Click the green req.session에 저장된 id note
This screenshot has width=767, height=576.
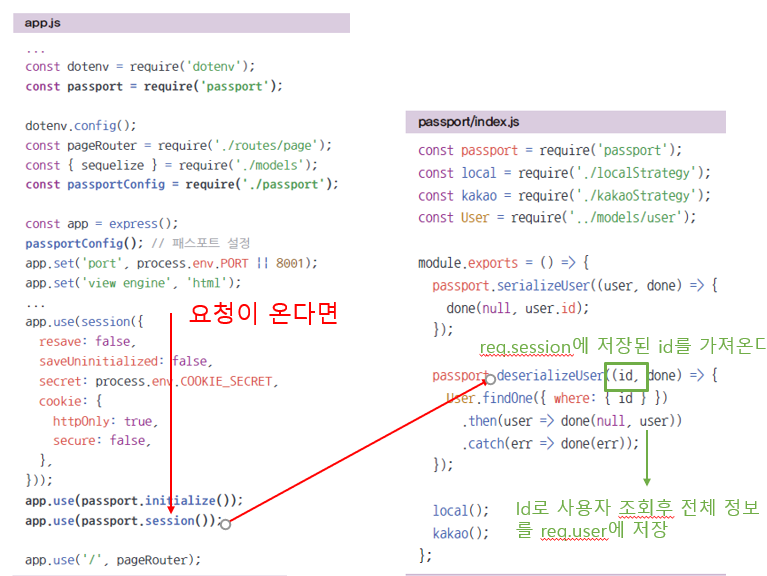[623, 346]
